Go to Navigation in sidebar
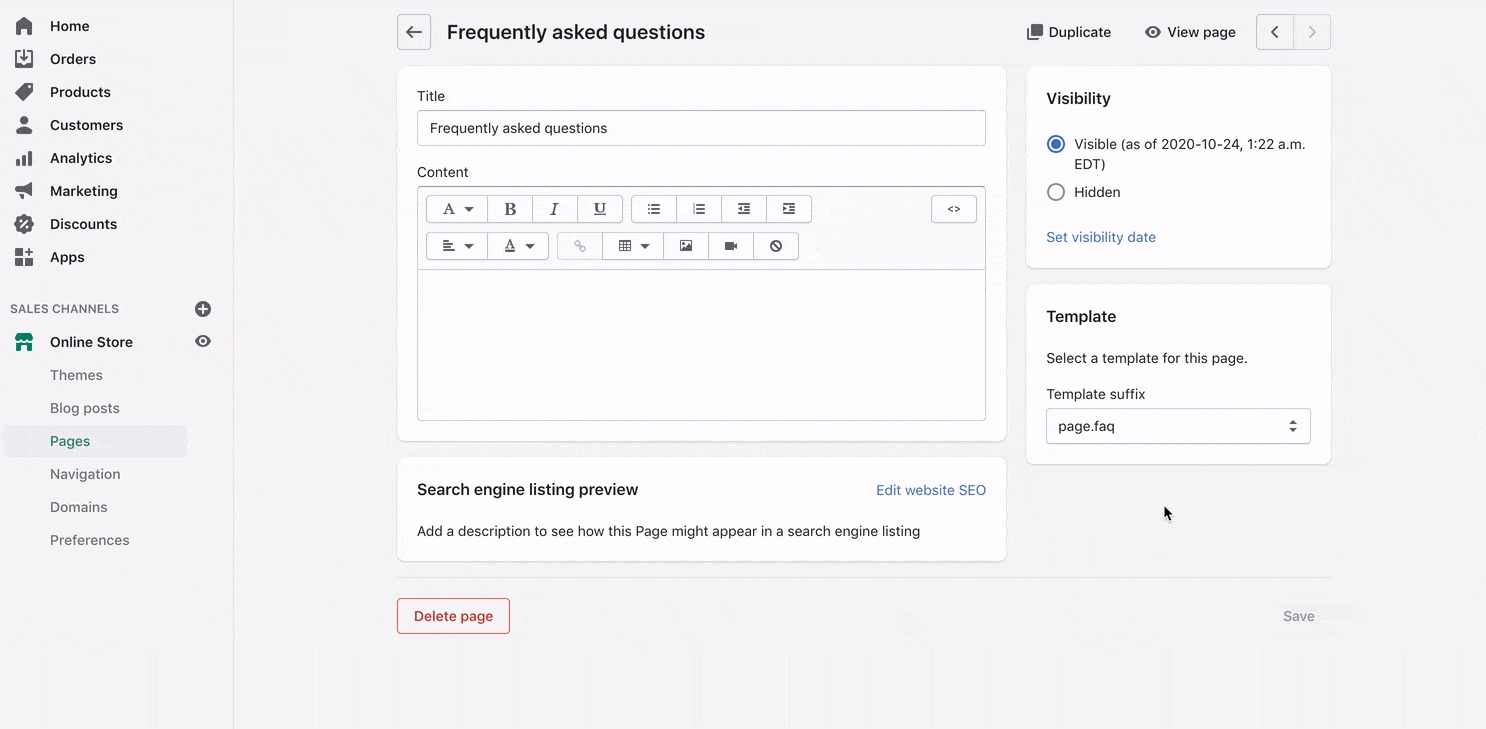Image resolution: width=1486 pixels, height=729 pixels. pos(85,474)
